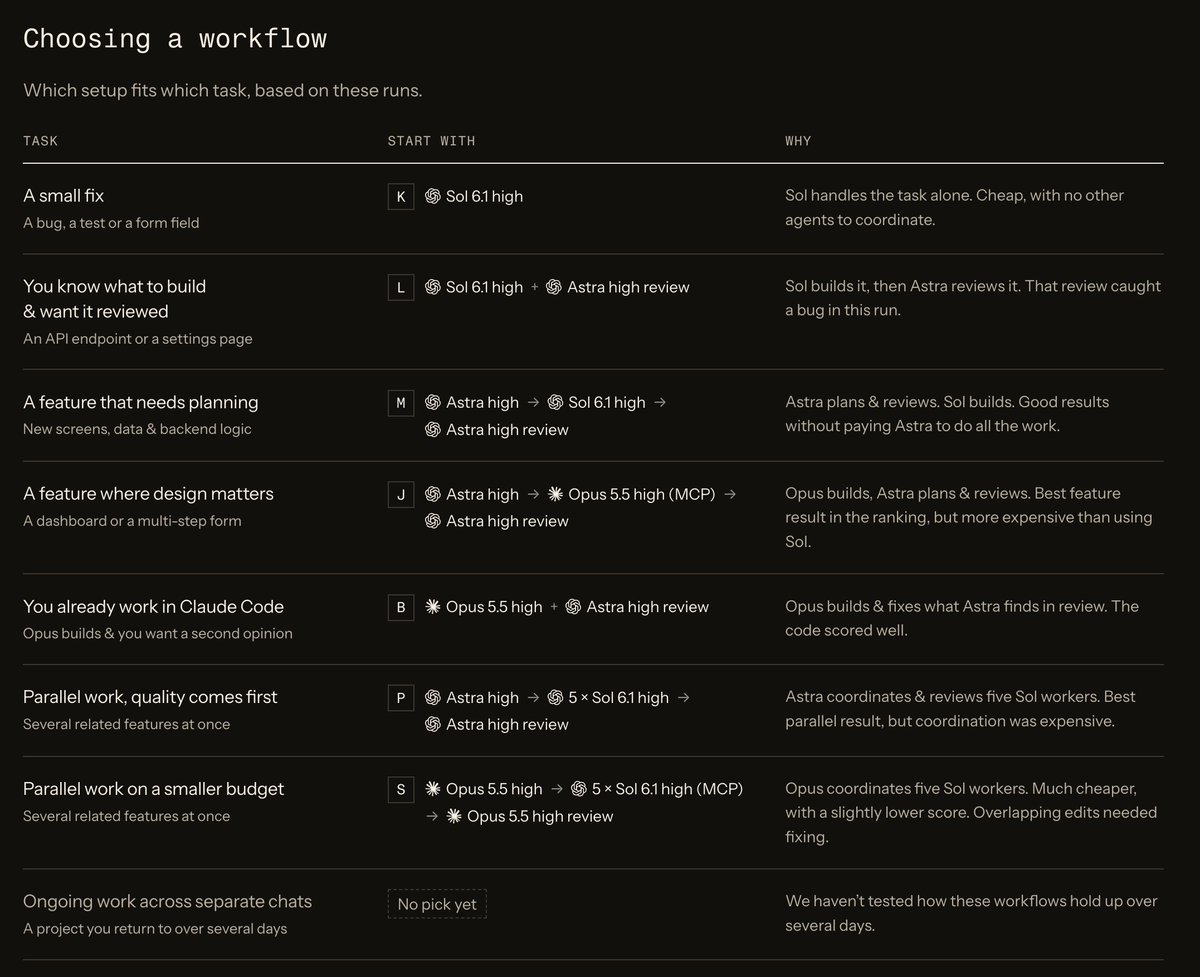Select the B badge for Claude Code workflow

[401, 607]
